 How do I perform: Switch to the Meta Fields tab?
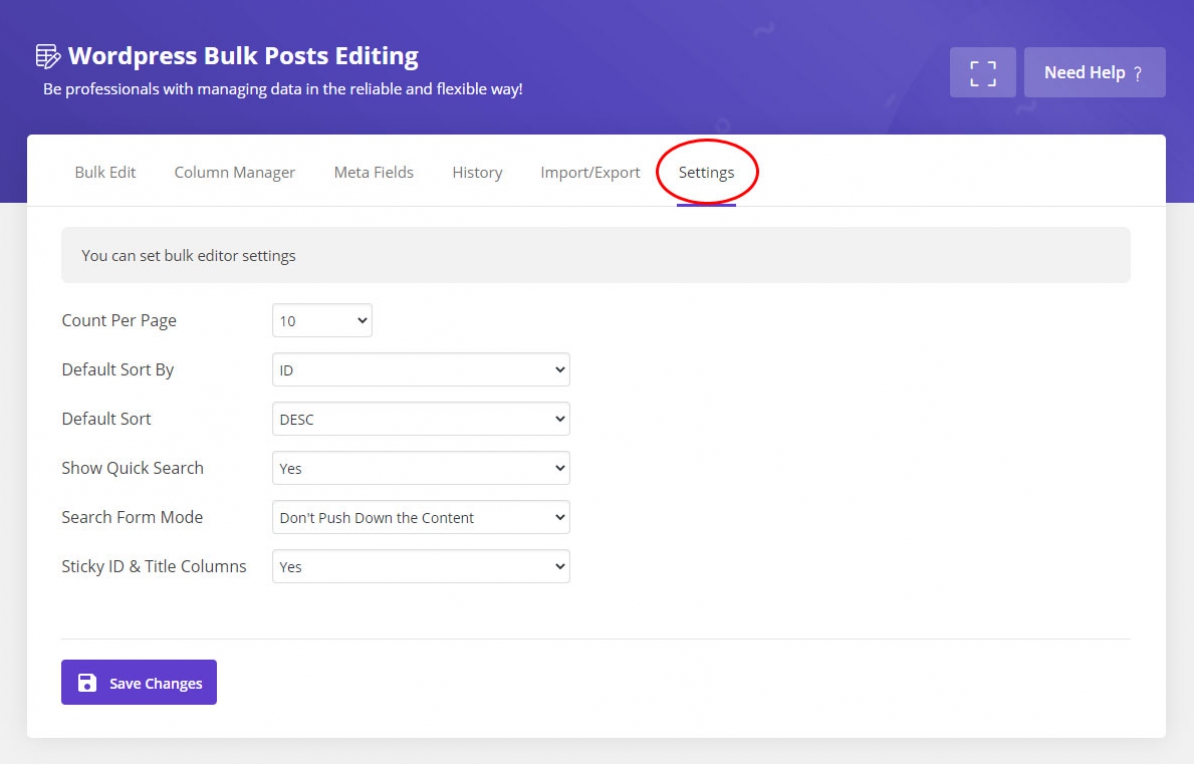coord(373,172)
